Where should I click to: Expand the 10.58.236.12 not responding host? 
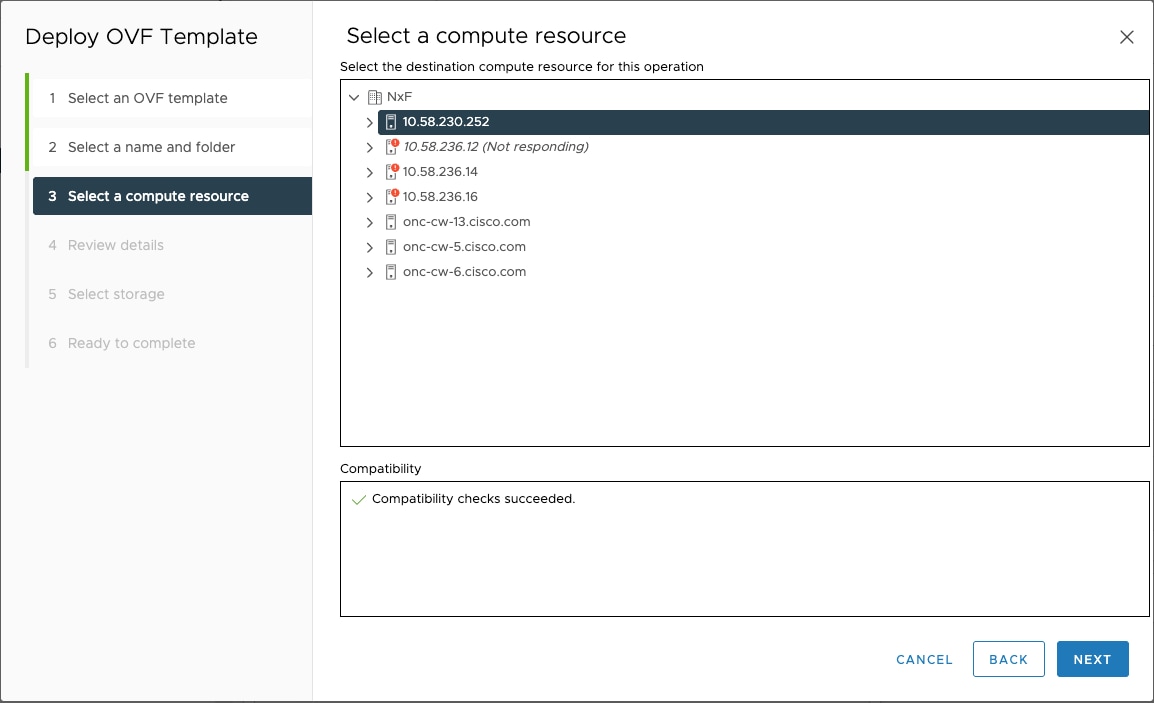pyautogui.click(x=369, y=147)
